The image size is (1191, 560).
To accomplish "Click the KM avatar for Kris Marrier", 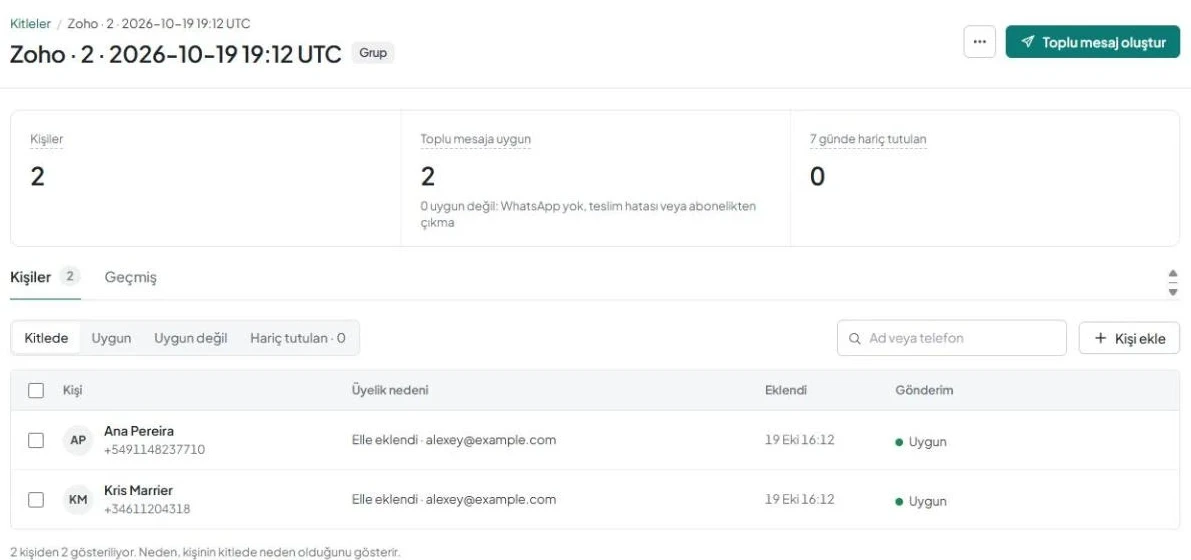I will 78,499.
